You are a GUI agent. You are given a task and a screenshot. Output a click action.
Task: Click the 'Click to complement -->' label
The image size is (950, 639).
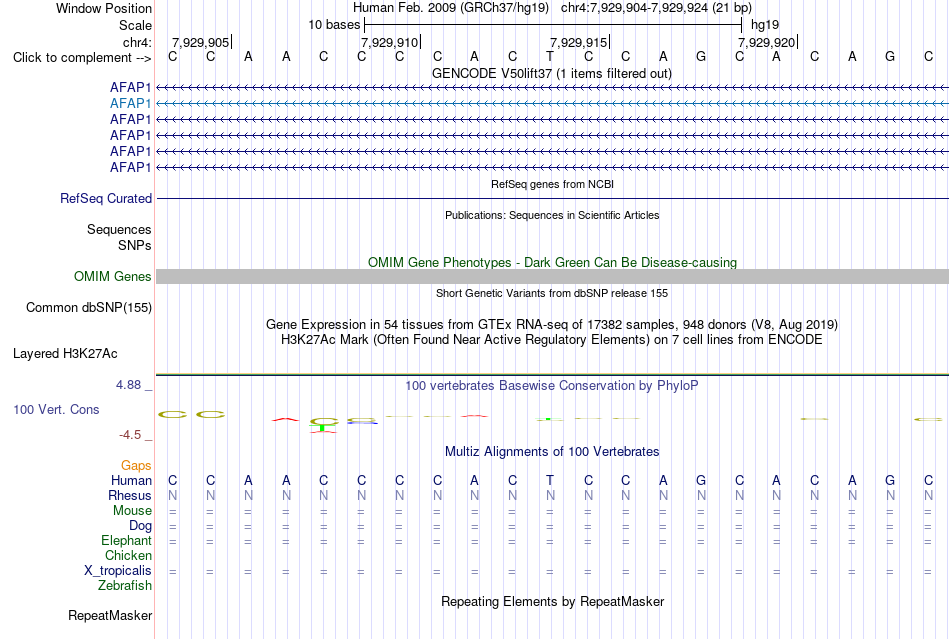click(x=82, y=58)
